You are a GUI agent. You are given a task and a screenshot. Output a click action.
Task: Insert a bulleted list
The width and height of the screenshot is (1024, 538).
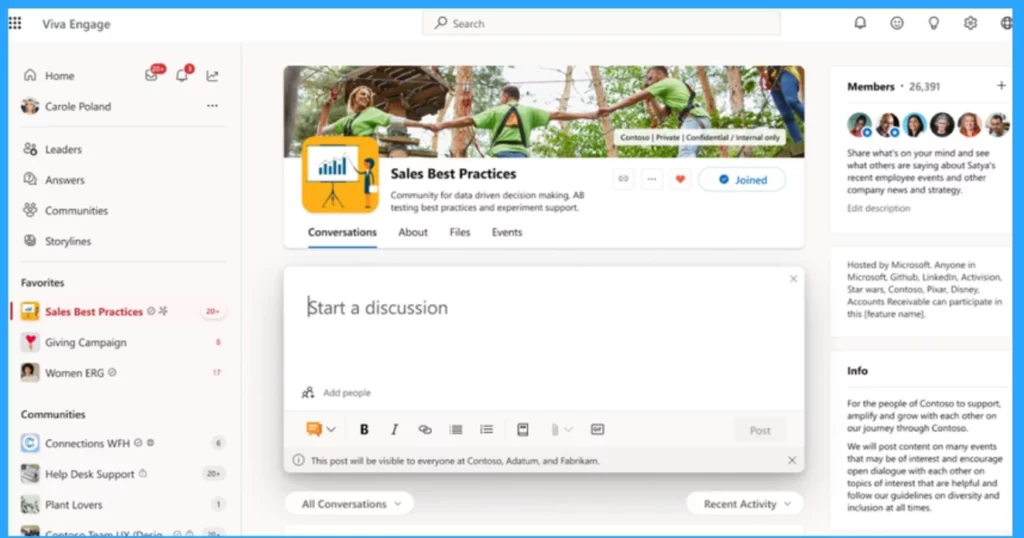coord(487,430)
